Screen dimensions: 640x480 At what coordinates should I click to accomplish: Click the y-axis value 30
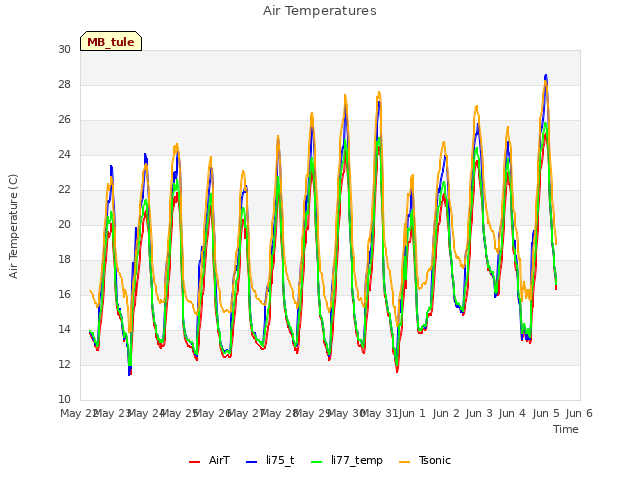[x=64, y=49]
